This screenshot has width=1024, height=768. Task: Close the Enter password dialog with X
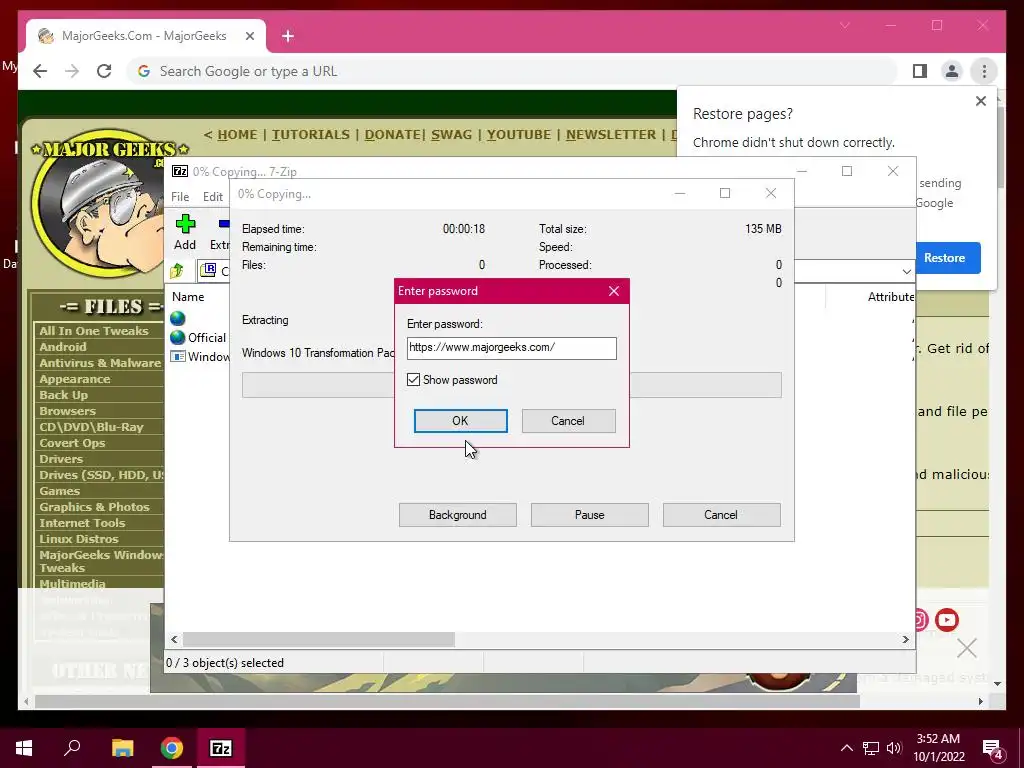614,291
